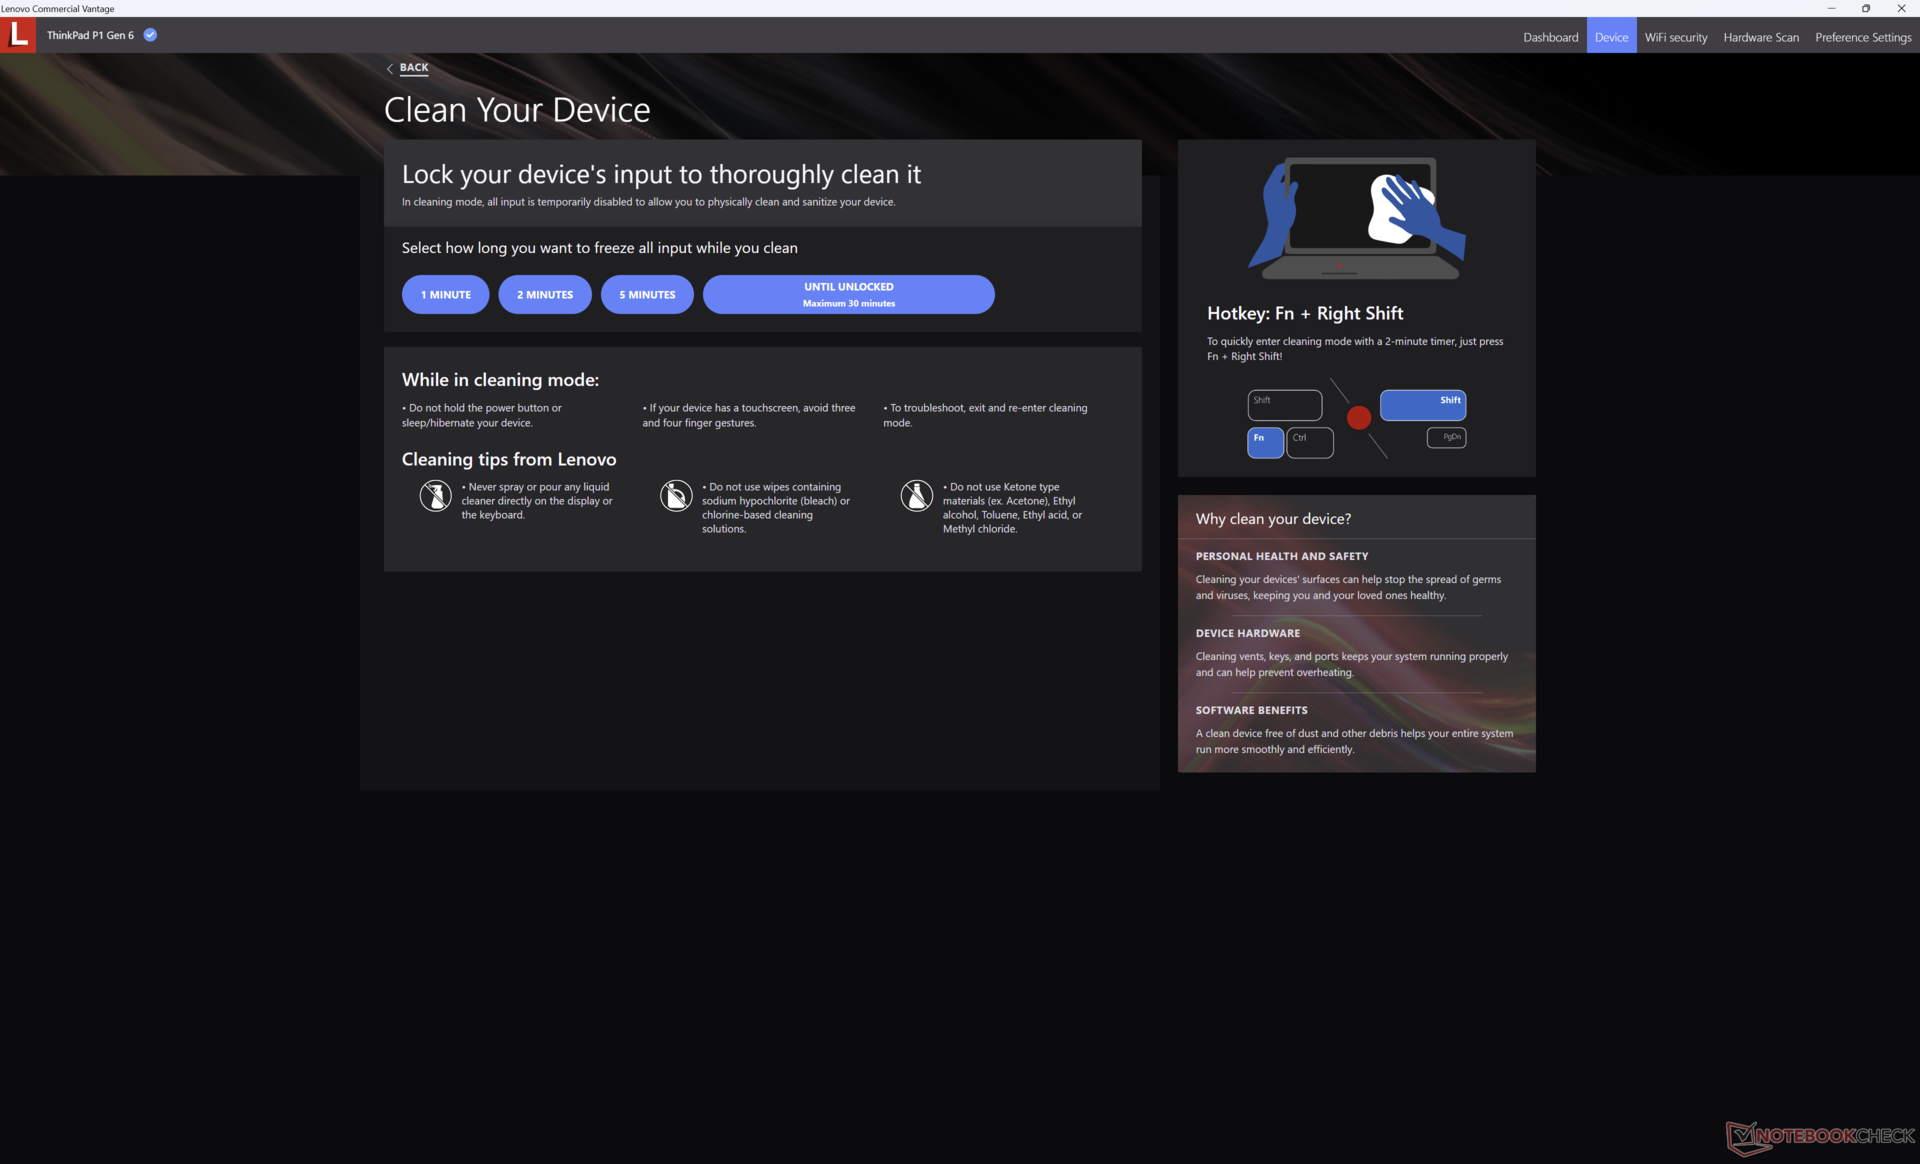Start 5 Minutes cleaning mode
This screenshot has width=1920, height=1164.
[647, 295]
